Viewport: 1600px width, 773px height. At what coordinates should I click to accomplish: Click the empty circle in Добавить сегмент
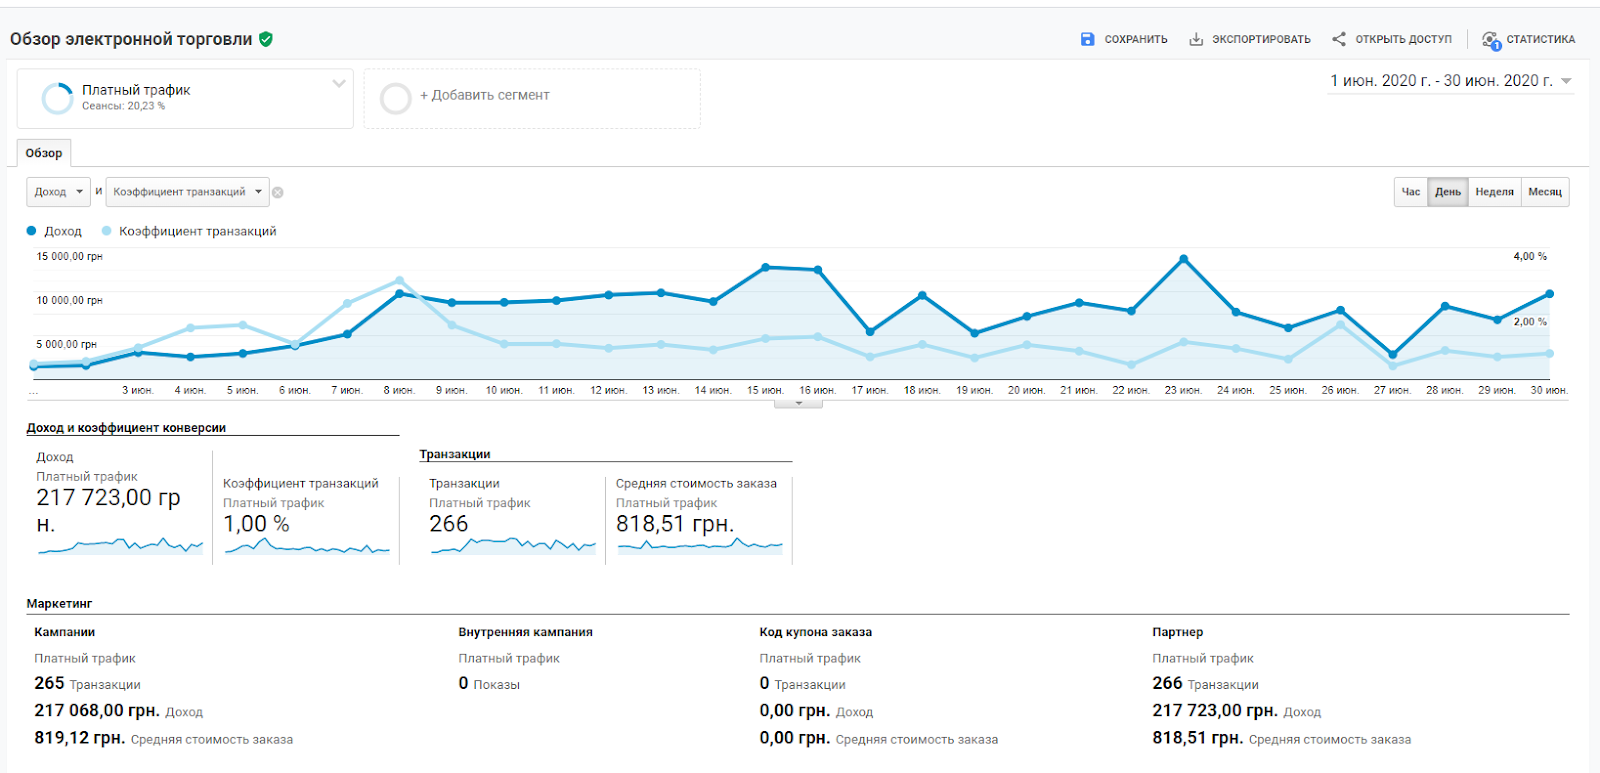click(396, 98)
